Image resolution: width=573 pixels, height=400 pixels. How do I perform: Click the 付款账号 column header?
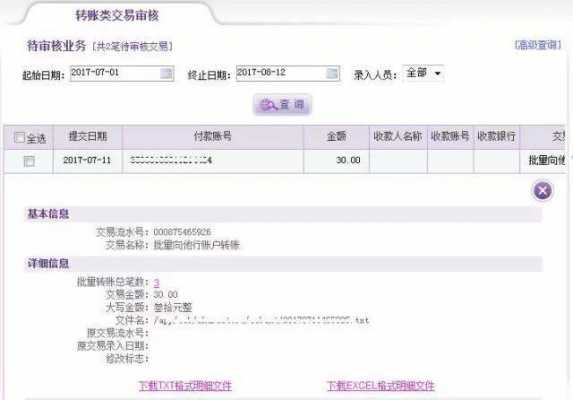(213, 137)
